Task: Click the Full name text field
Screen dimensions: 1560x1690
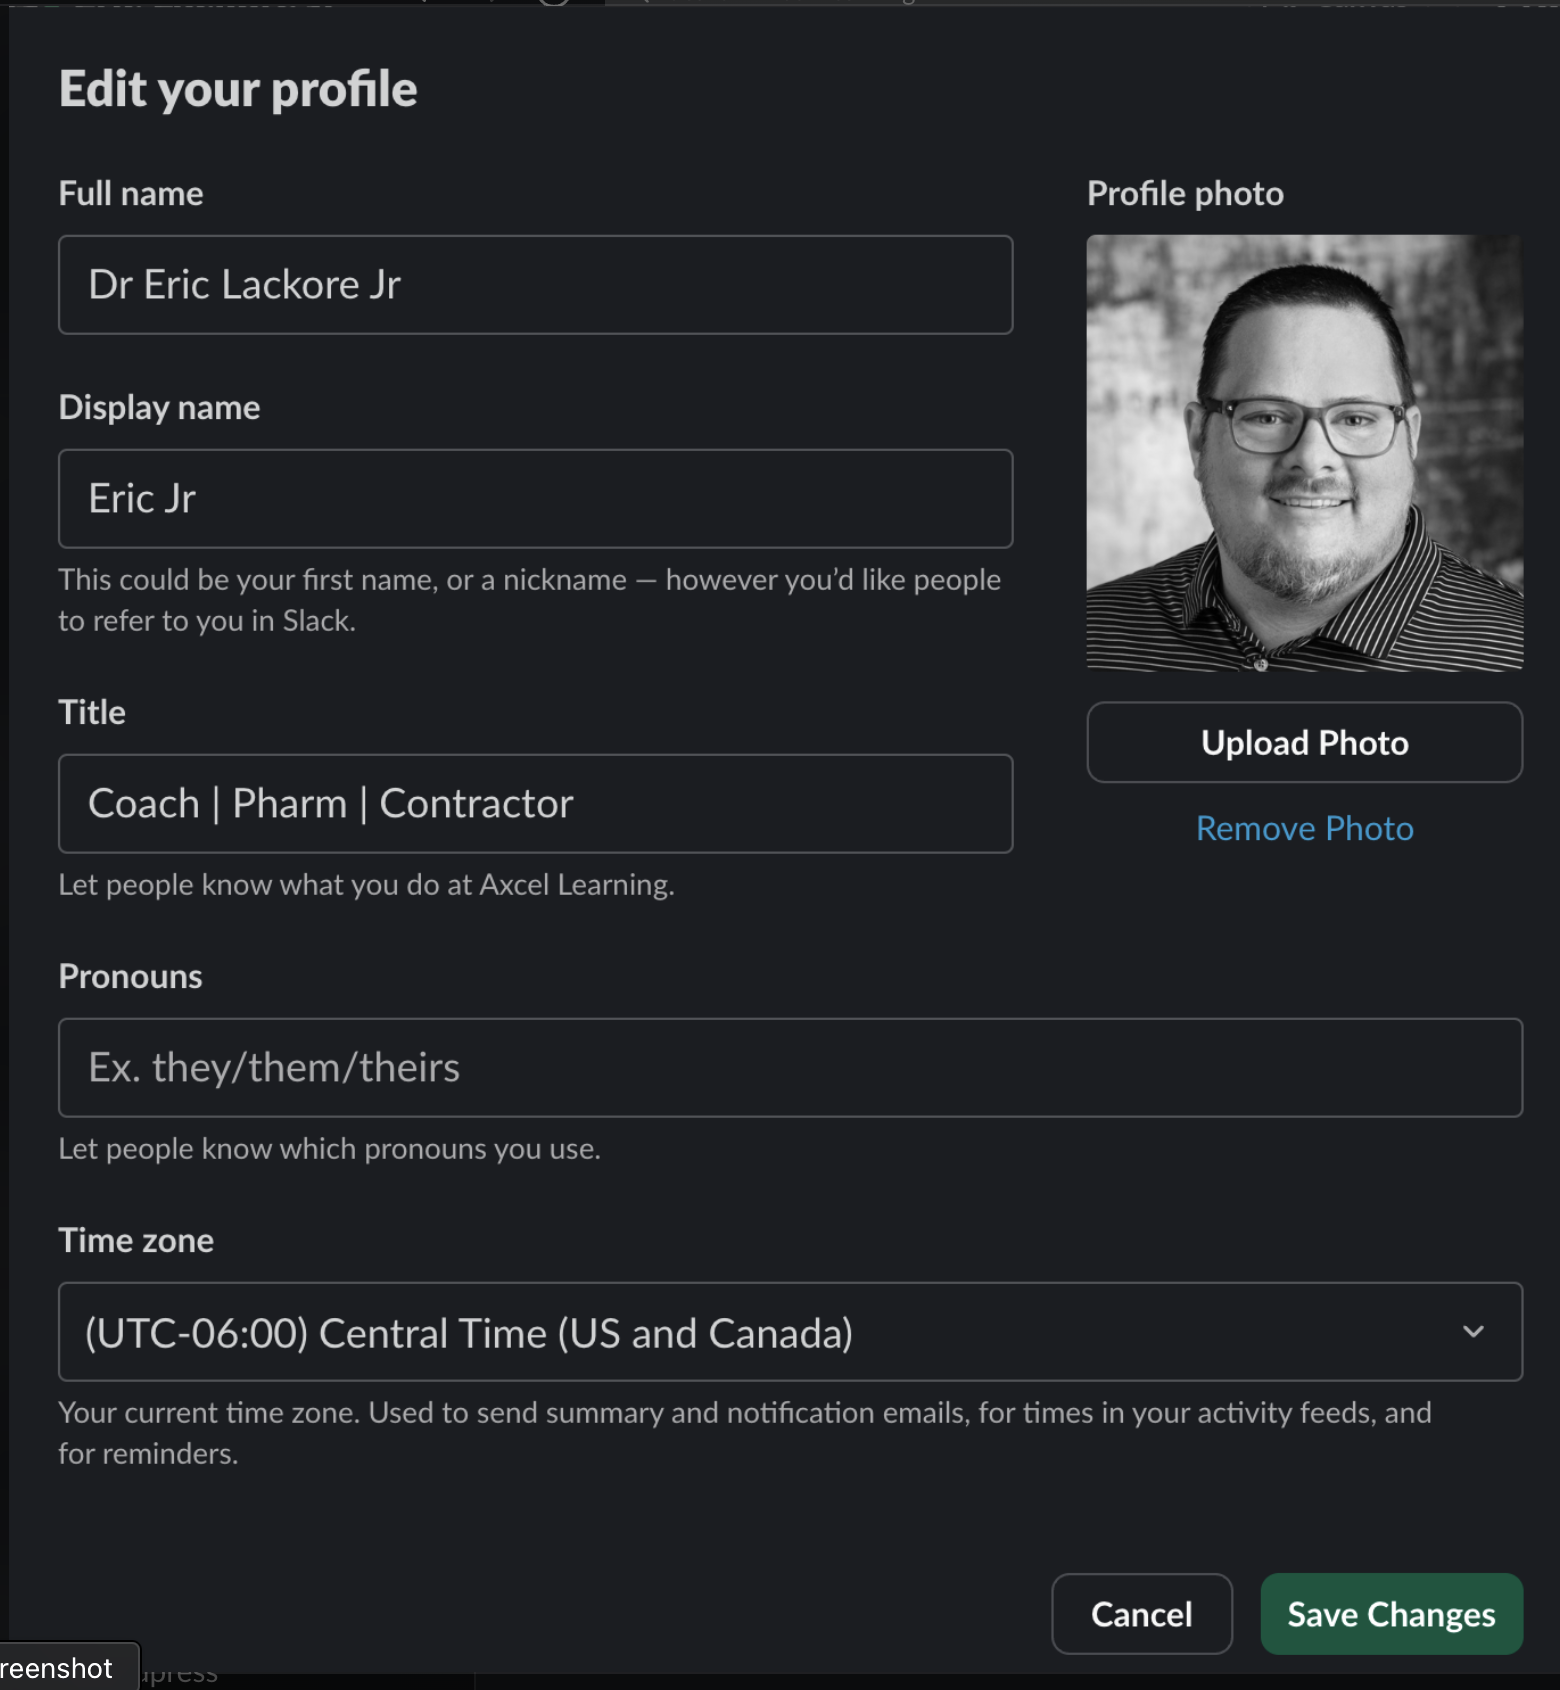Action: 535,285
